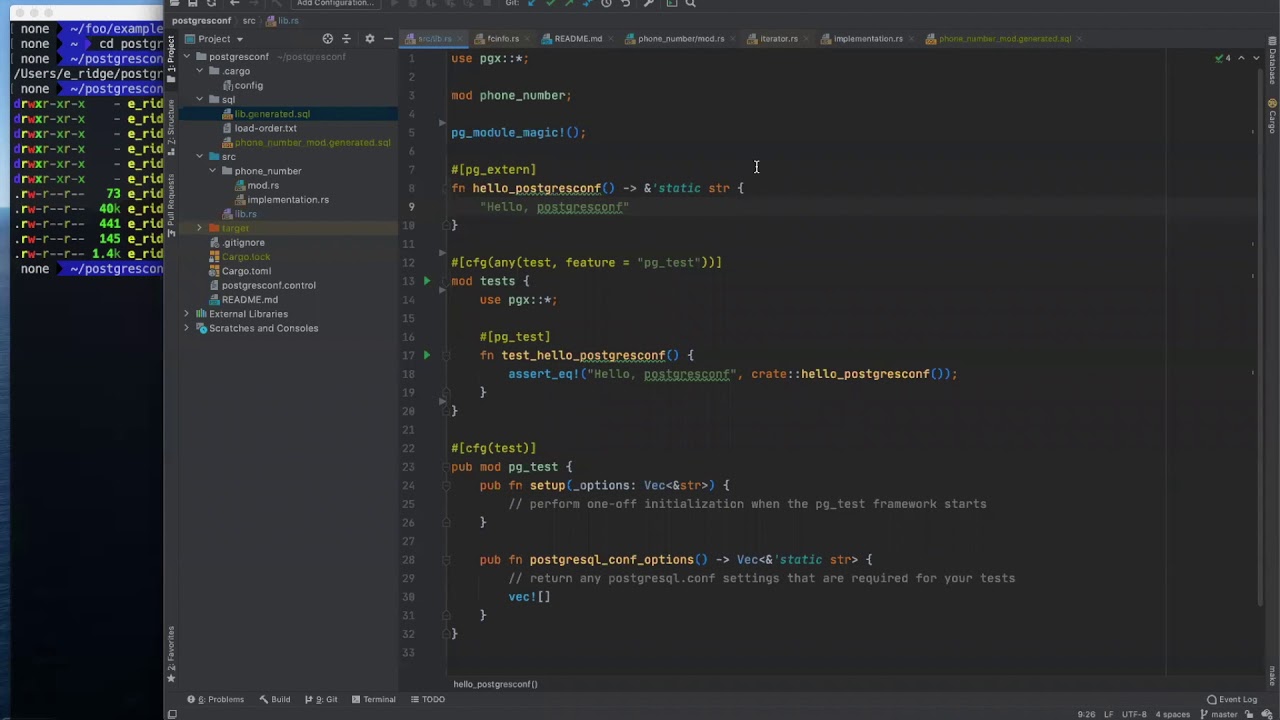Click the Collapse All icon in Project panel
1280x720 pixels.
tap(346, 39)
